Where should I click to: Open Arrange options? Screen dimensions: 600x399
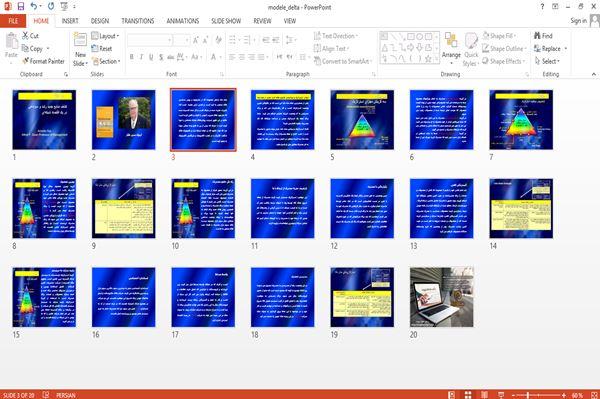coord(451,48)
